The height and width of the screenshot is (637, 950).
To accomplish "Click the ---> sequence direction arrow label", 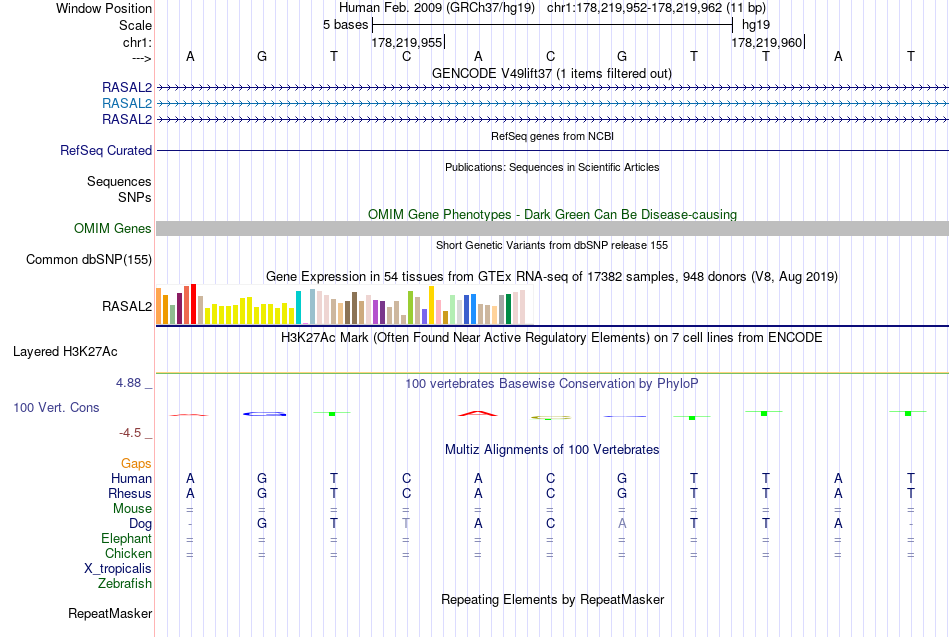I will (141, 58).
